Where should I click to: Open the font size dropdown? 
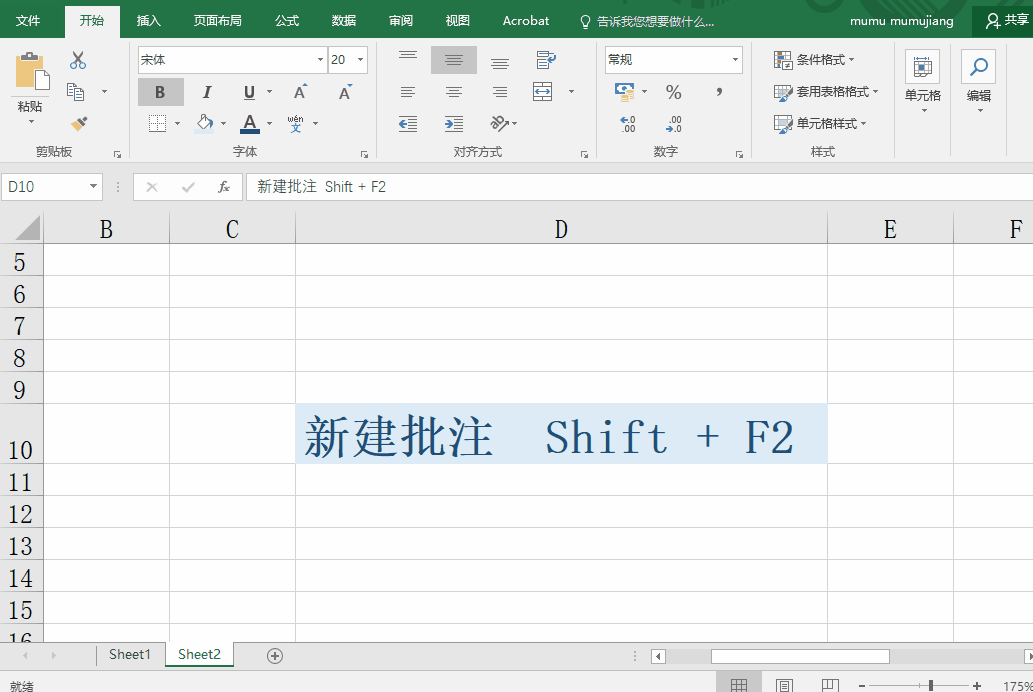[360, 60]
